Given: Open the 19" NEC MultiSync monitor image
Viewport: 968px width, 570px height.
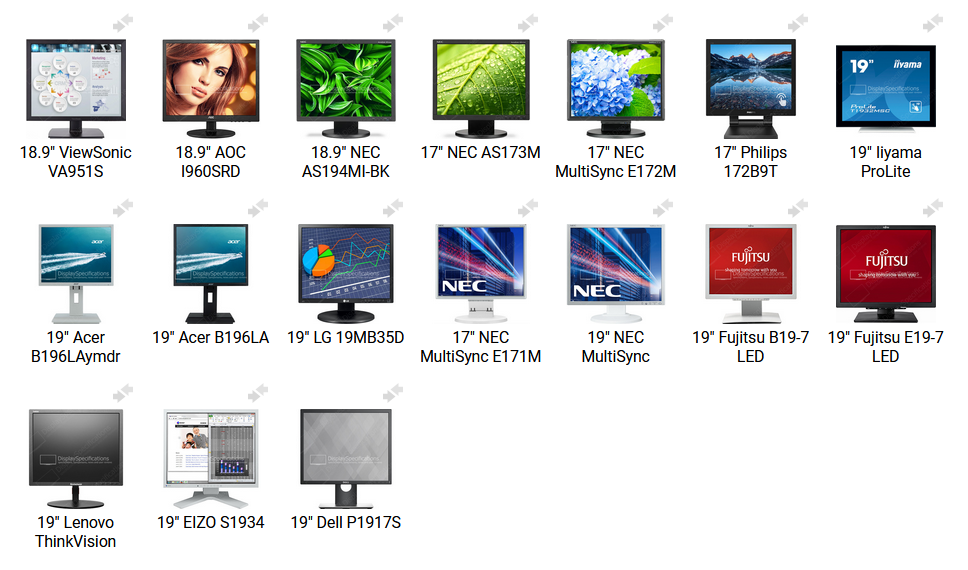Looking at the screenshot, I should (x=615, y=274).
